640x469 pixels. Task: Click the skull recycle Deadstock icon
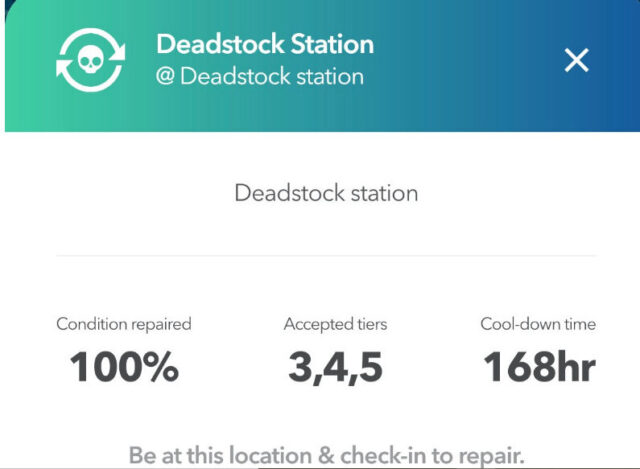pos(91,60)
